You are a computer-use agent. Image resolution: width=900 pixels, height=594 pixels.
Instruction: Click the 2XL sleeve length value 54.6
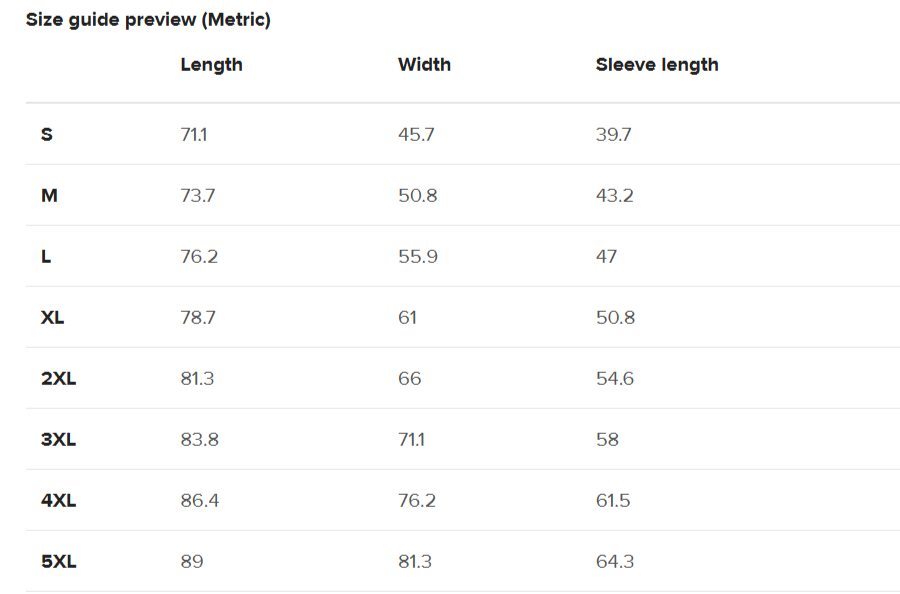pyautogui.click(x=614, y=378)
